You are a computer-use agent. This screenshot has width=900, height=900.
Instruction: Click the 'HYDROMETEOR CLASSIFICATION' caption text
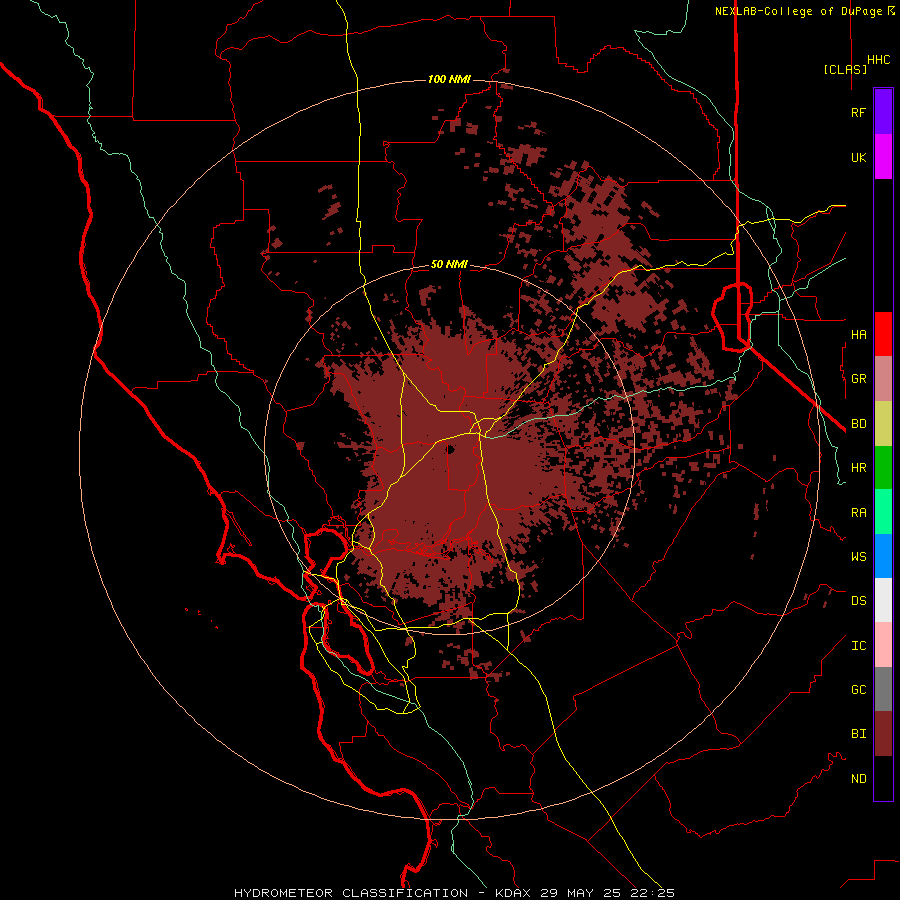351,893
